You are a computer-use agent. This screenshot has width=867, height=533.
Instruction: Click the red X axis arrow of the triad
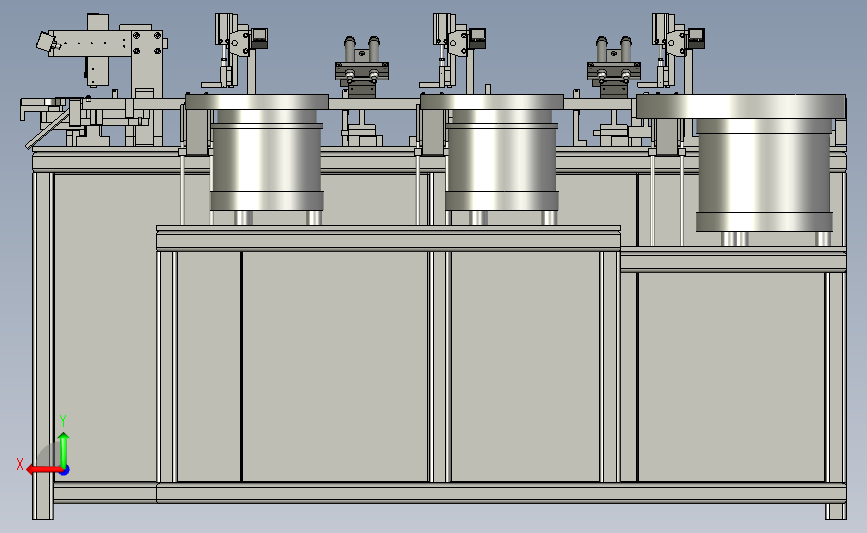point(43,470)
